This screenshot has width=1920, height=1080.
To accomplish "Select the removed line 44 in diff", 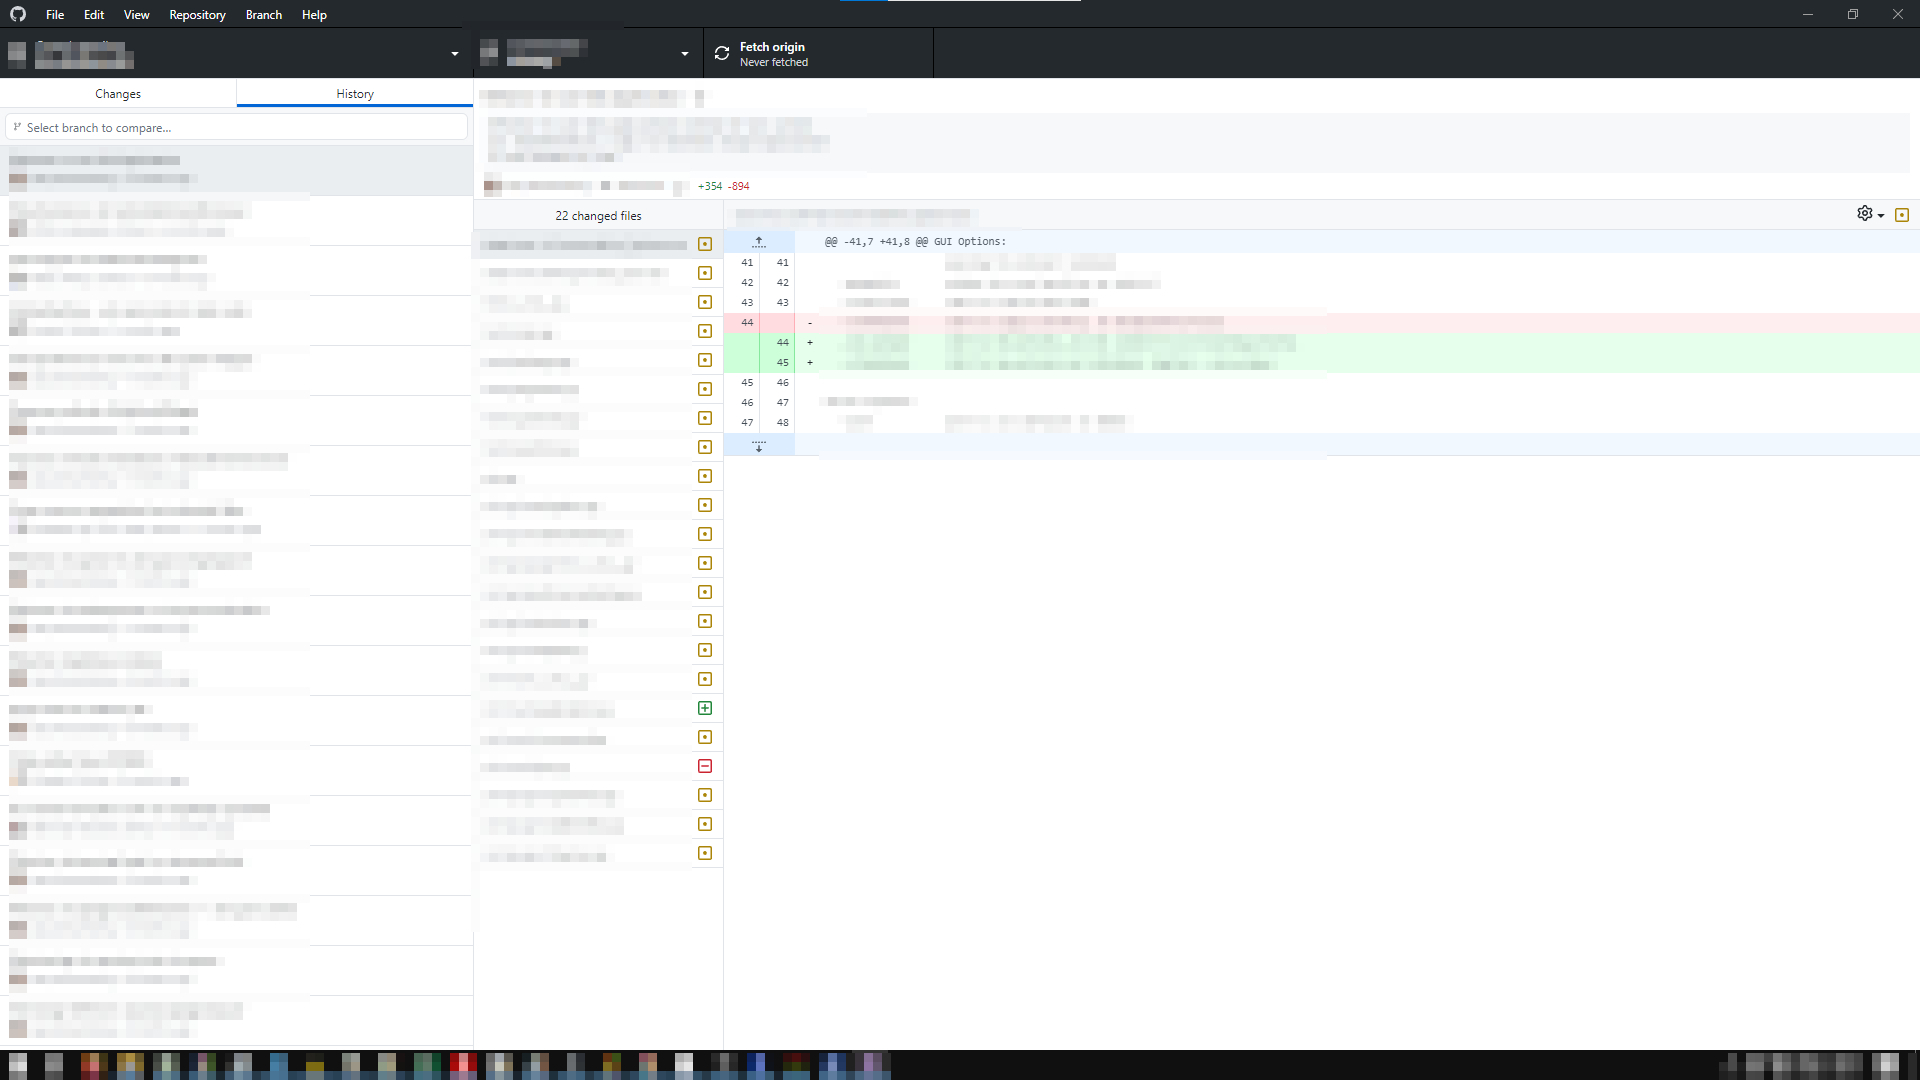I will click(748, 322).
